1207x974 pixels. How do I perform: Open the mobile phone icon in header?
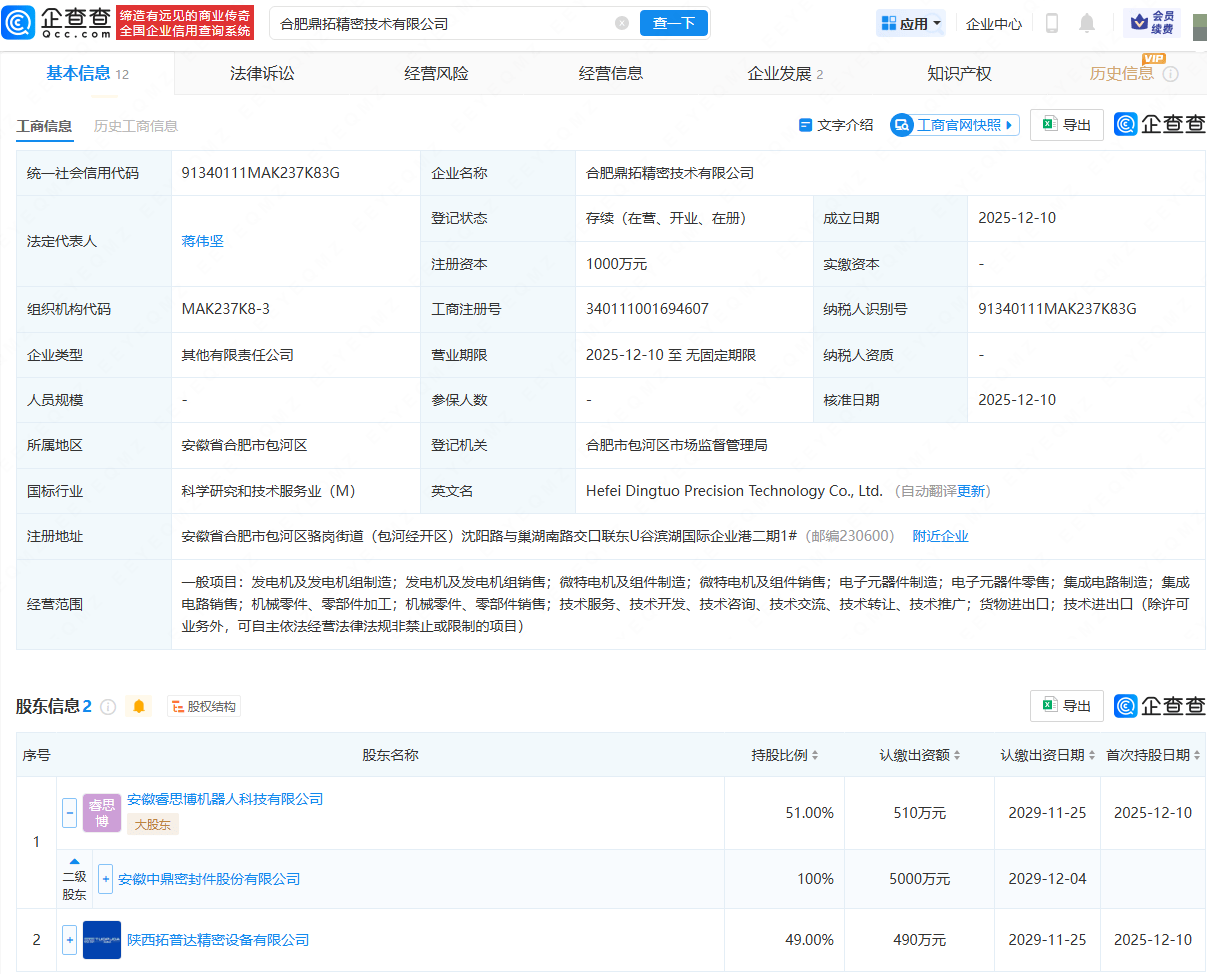pyautogui.click(x=1051, y=23)
